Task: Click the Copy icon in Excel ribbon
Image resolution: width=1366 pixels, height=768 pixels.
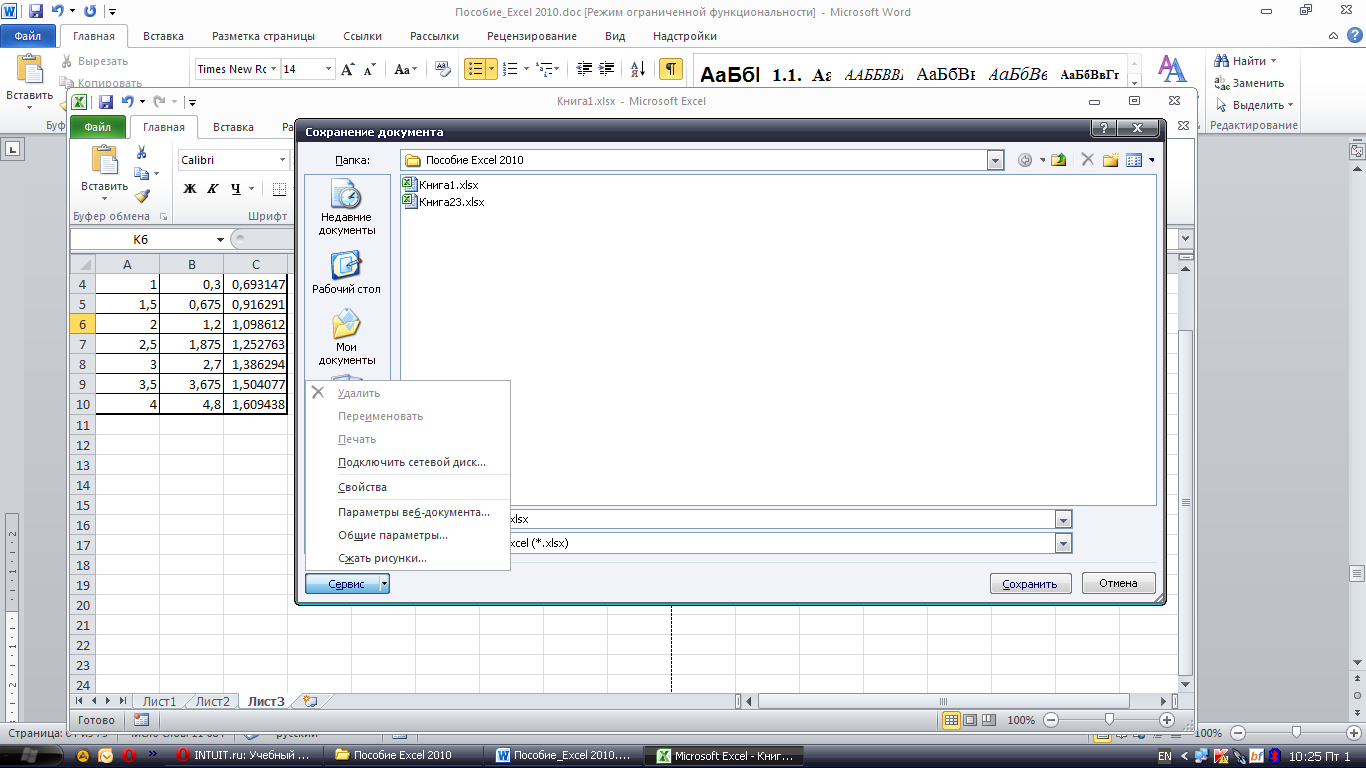Action: (x=142, y=174)
